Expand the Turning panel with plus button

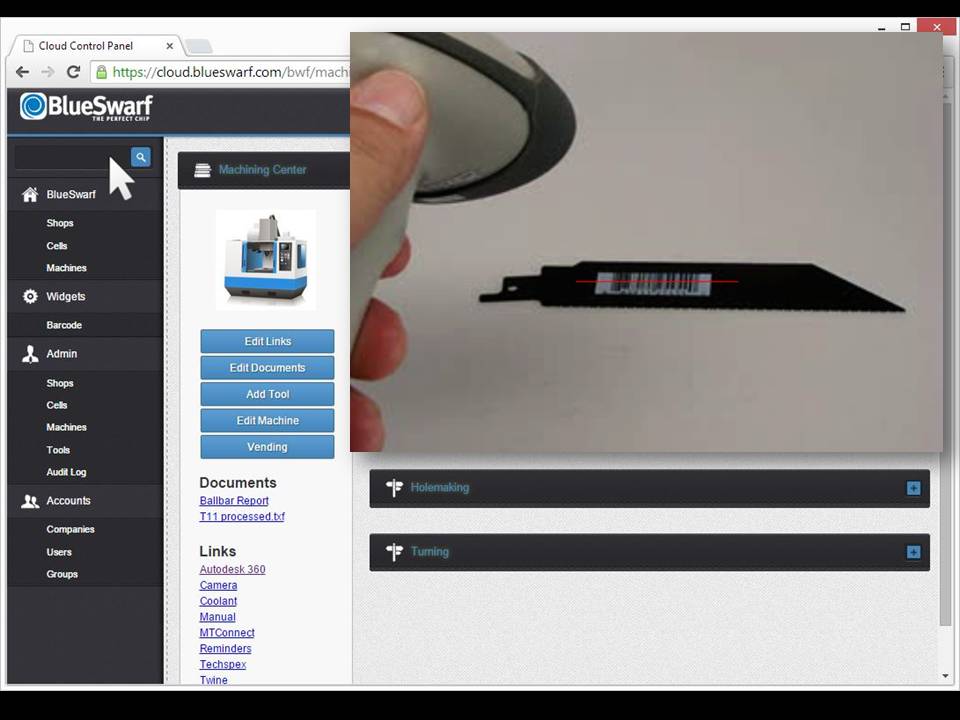913,552
